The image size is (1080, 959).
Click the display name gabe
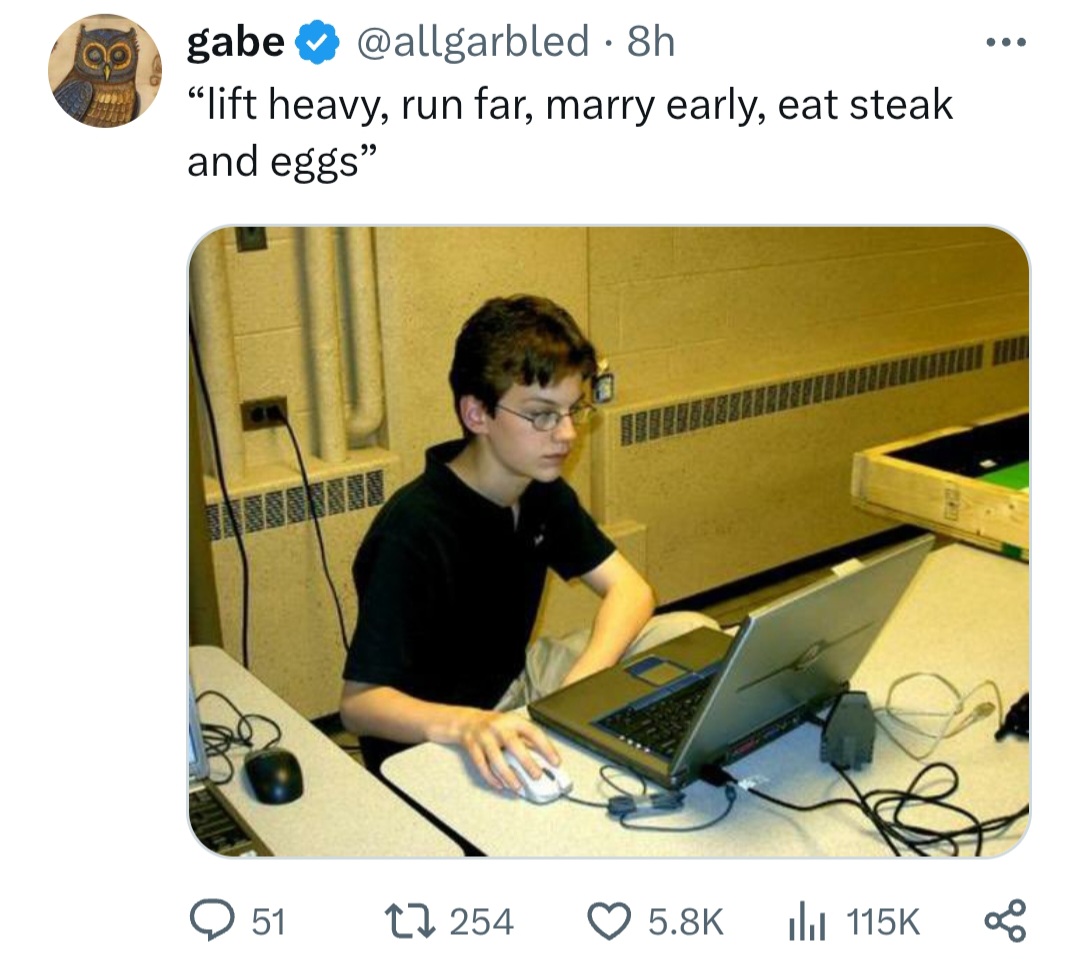tap(236, 42)
